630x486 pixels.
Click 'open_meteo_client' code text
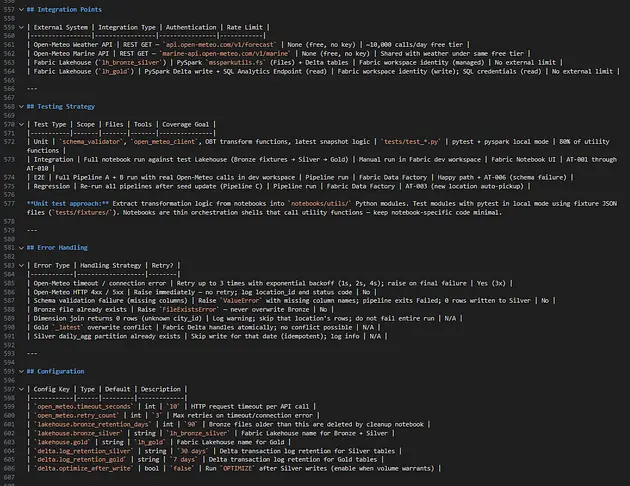coord(165,142)
